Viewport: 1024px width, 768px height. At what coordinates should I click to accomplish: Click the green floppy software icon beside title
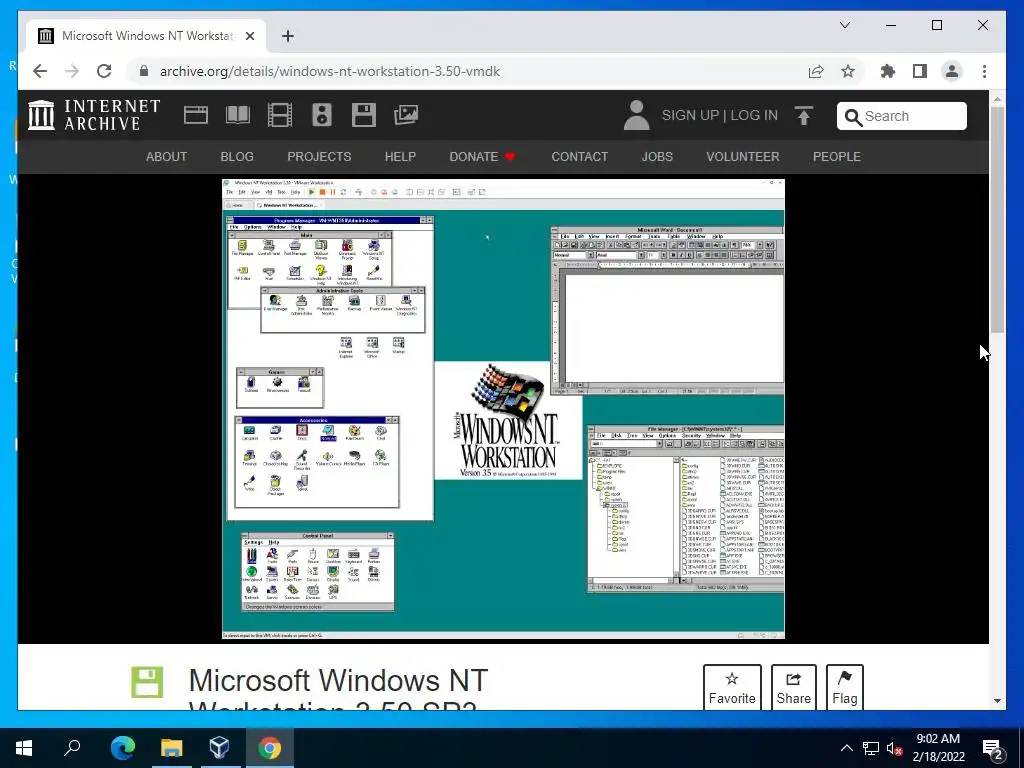[x=147, y=682]
